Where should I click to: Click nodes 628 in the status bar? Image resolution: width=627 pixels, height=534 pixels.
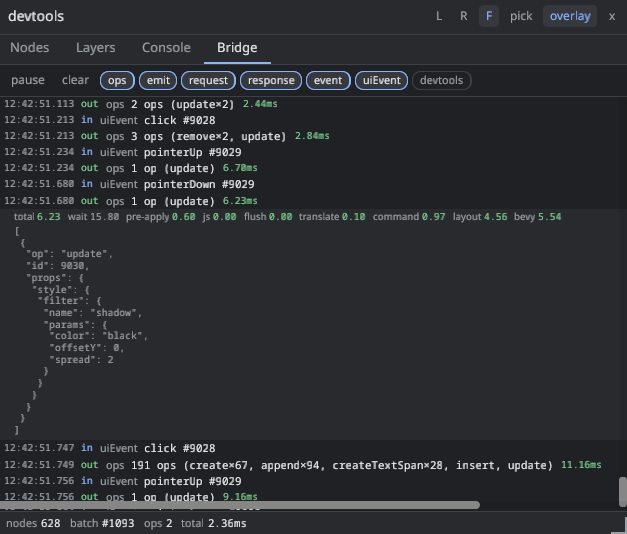click(x=33, y=523)
